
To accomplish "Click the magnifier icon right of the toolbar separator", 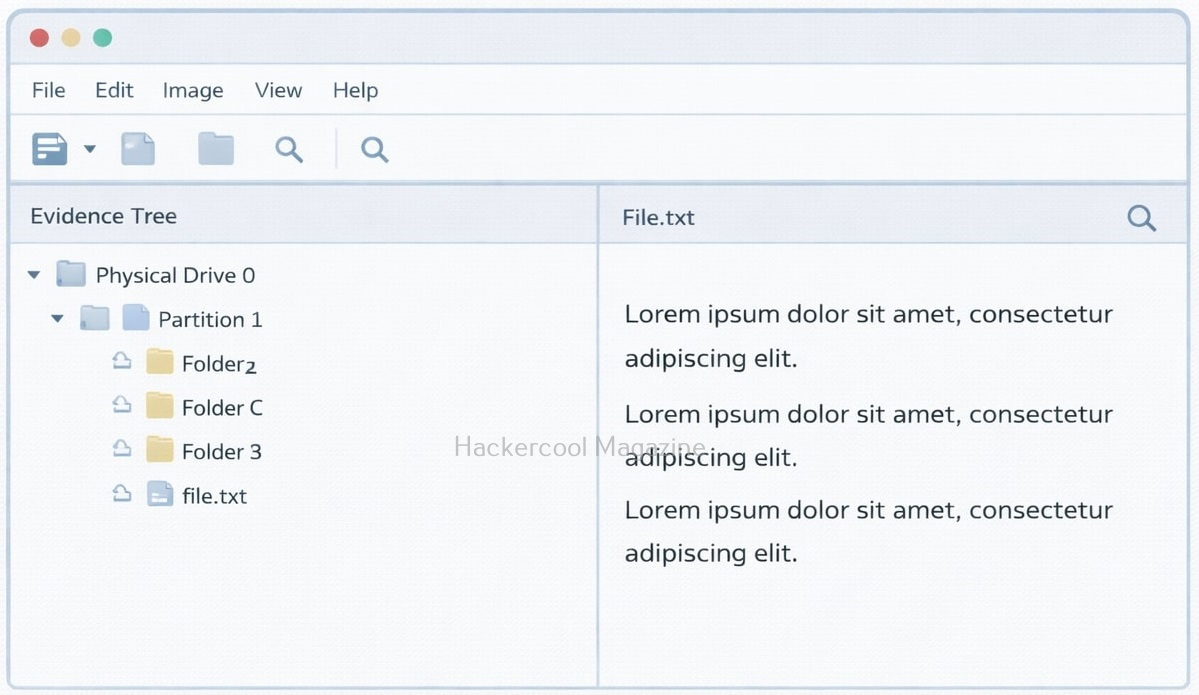I will pos(374,149).
